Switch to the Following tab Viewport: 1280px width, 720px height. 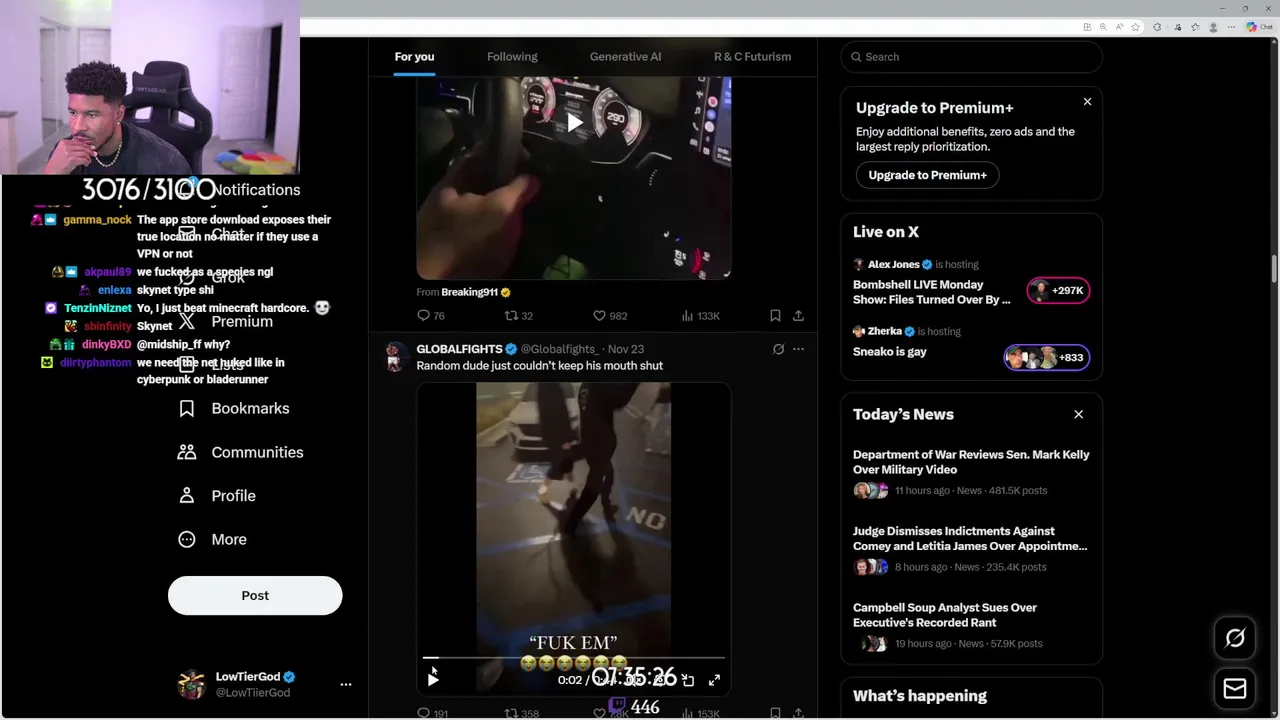tap(512, 57)
